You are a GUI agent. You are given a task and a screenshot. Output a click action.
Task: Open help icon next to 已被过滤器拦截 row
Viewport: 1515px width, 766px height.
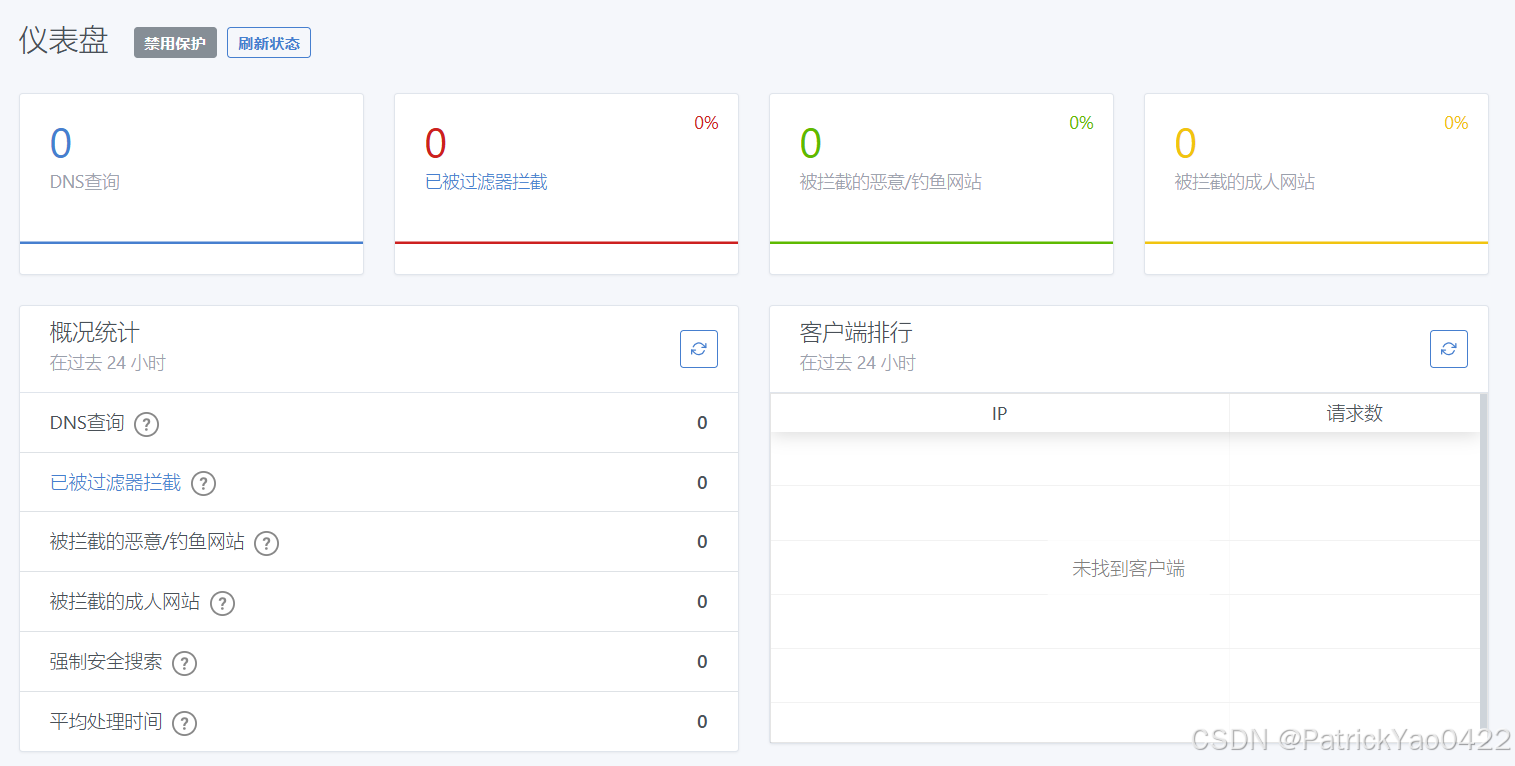click(203, 484)
